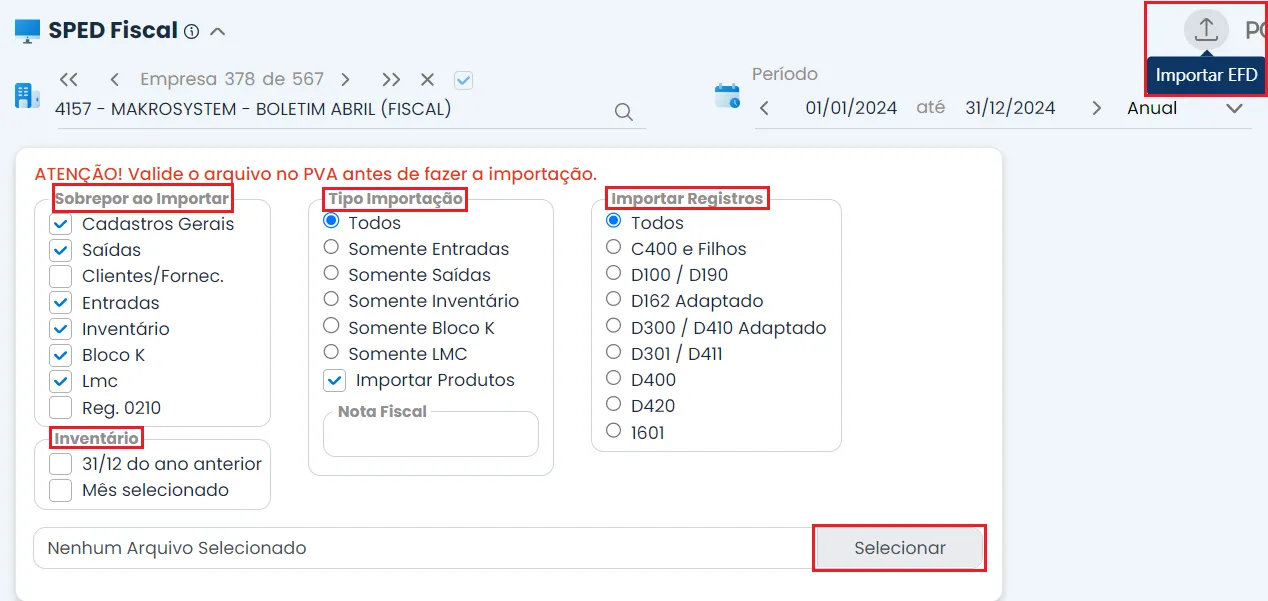Click the Nenhum Arquivo Selecionado field
1268x601 pixels.
pyautogui.click(x=425, y=548)
